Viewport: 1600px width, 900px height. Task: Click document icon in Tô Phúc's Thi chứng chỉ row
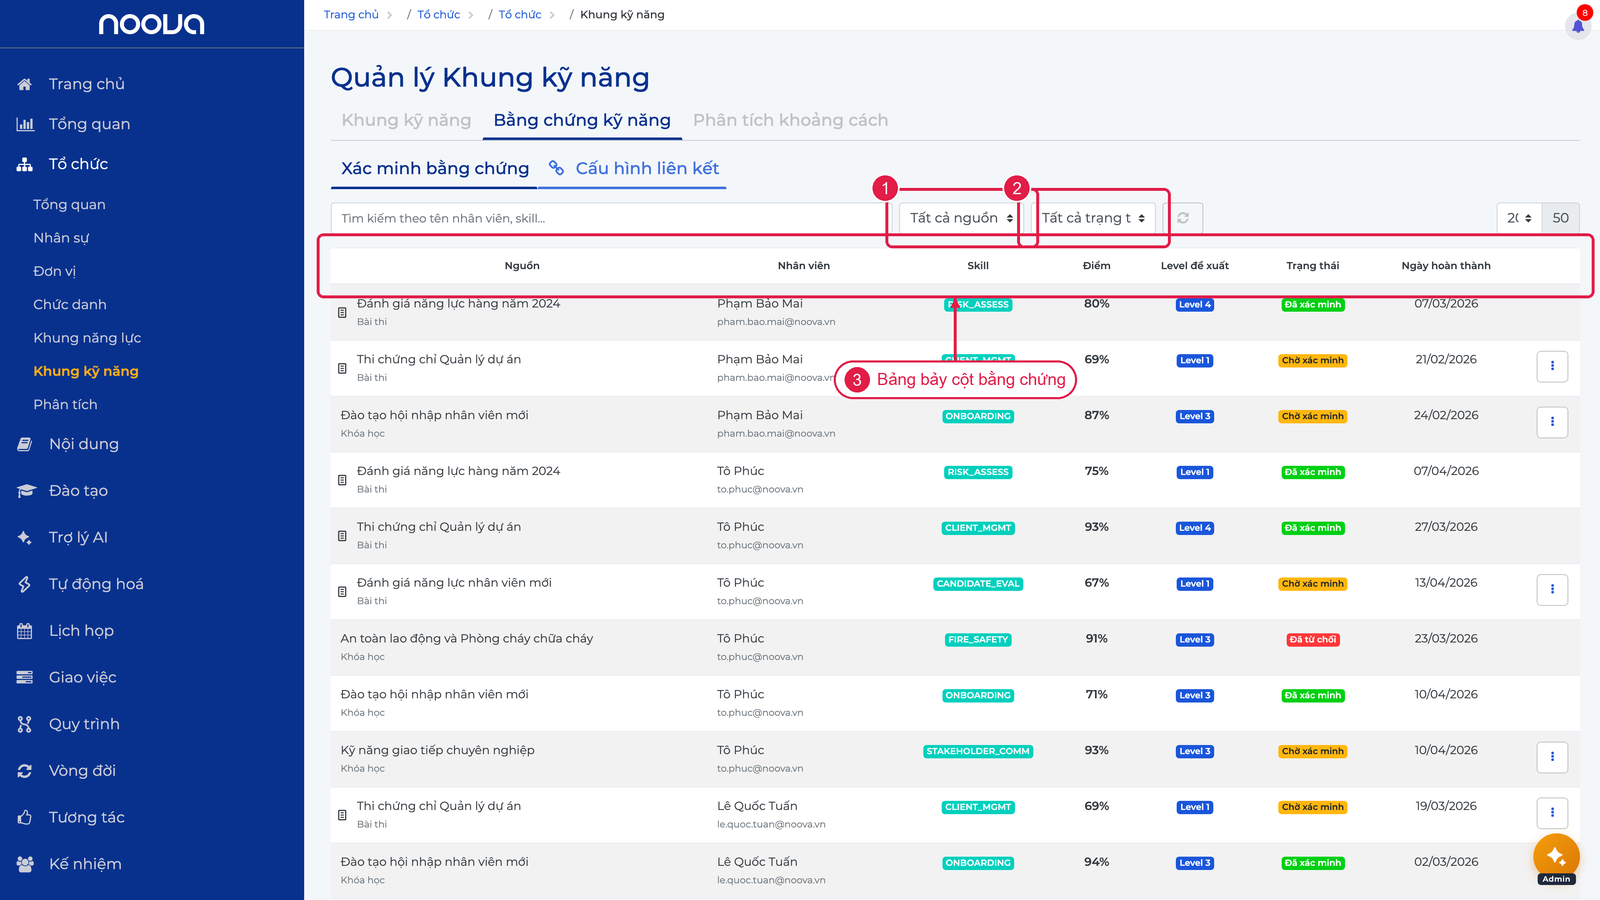click(342, 536)
